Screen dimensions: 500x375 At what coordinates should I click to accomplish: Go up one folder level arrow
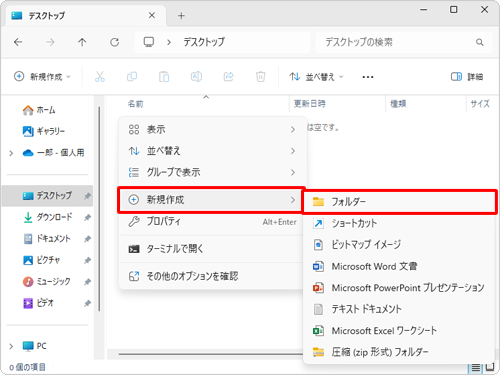pyautogui.click(x=82, y=42)
